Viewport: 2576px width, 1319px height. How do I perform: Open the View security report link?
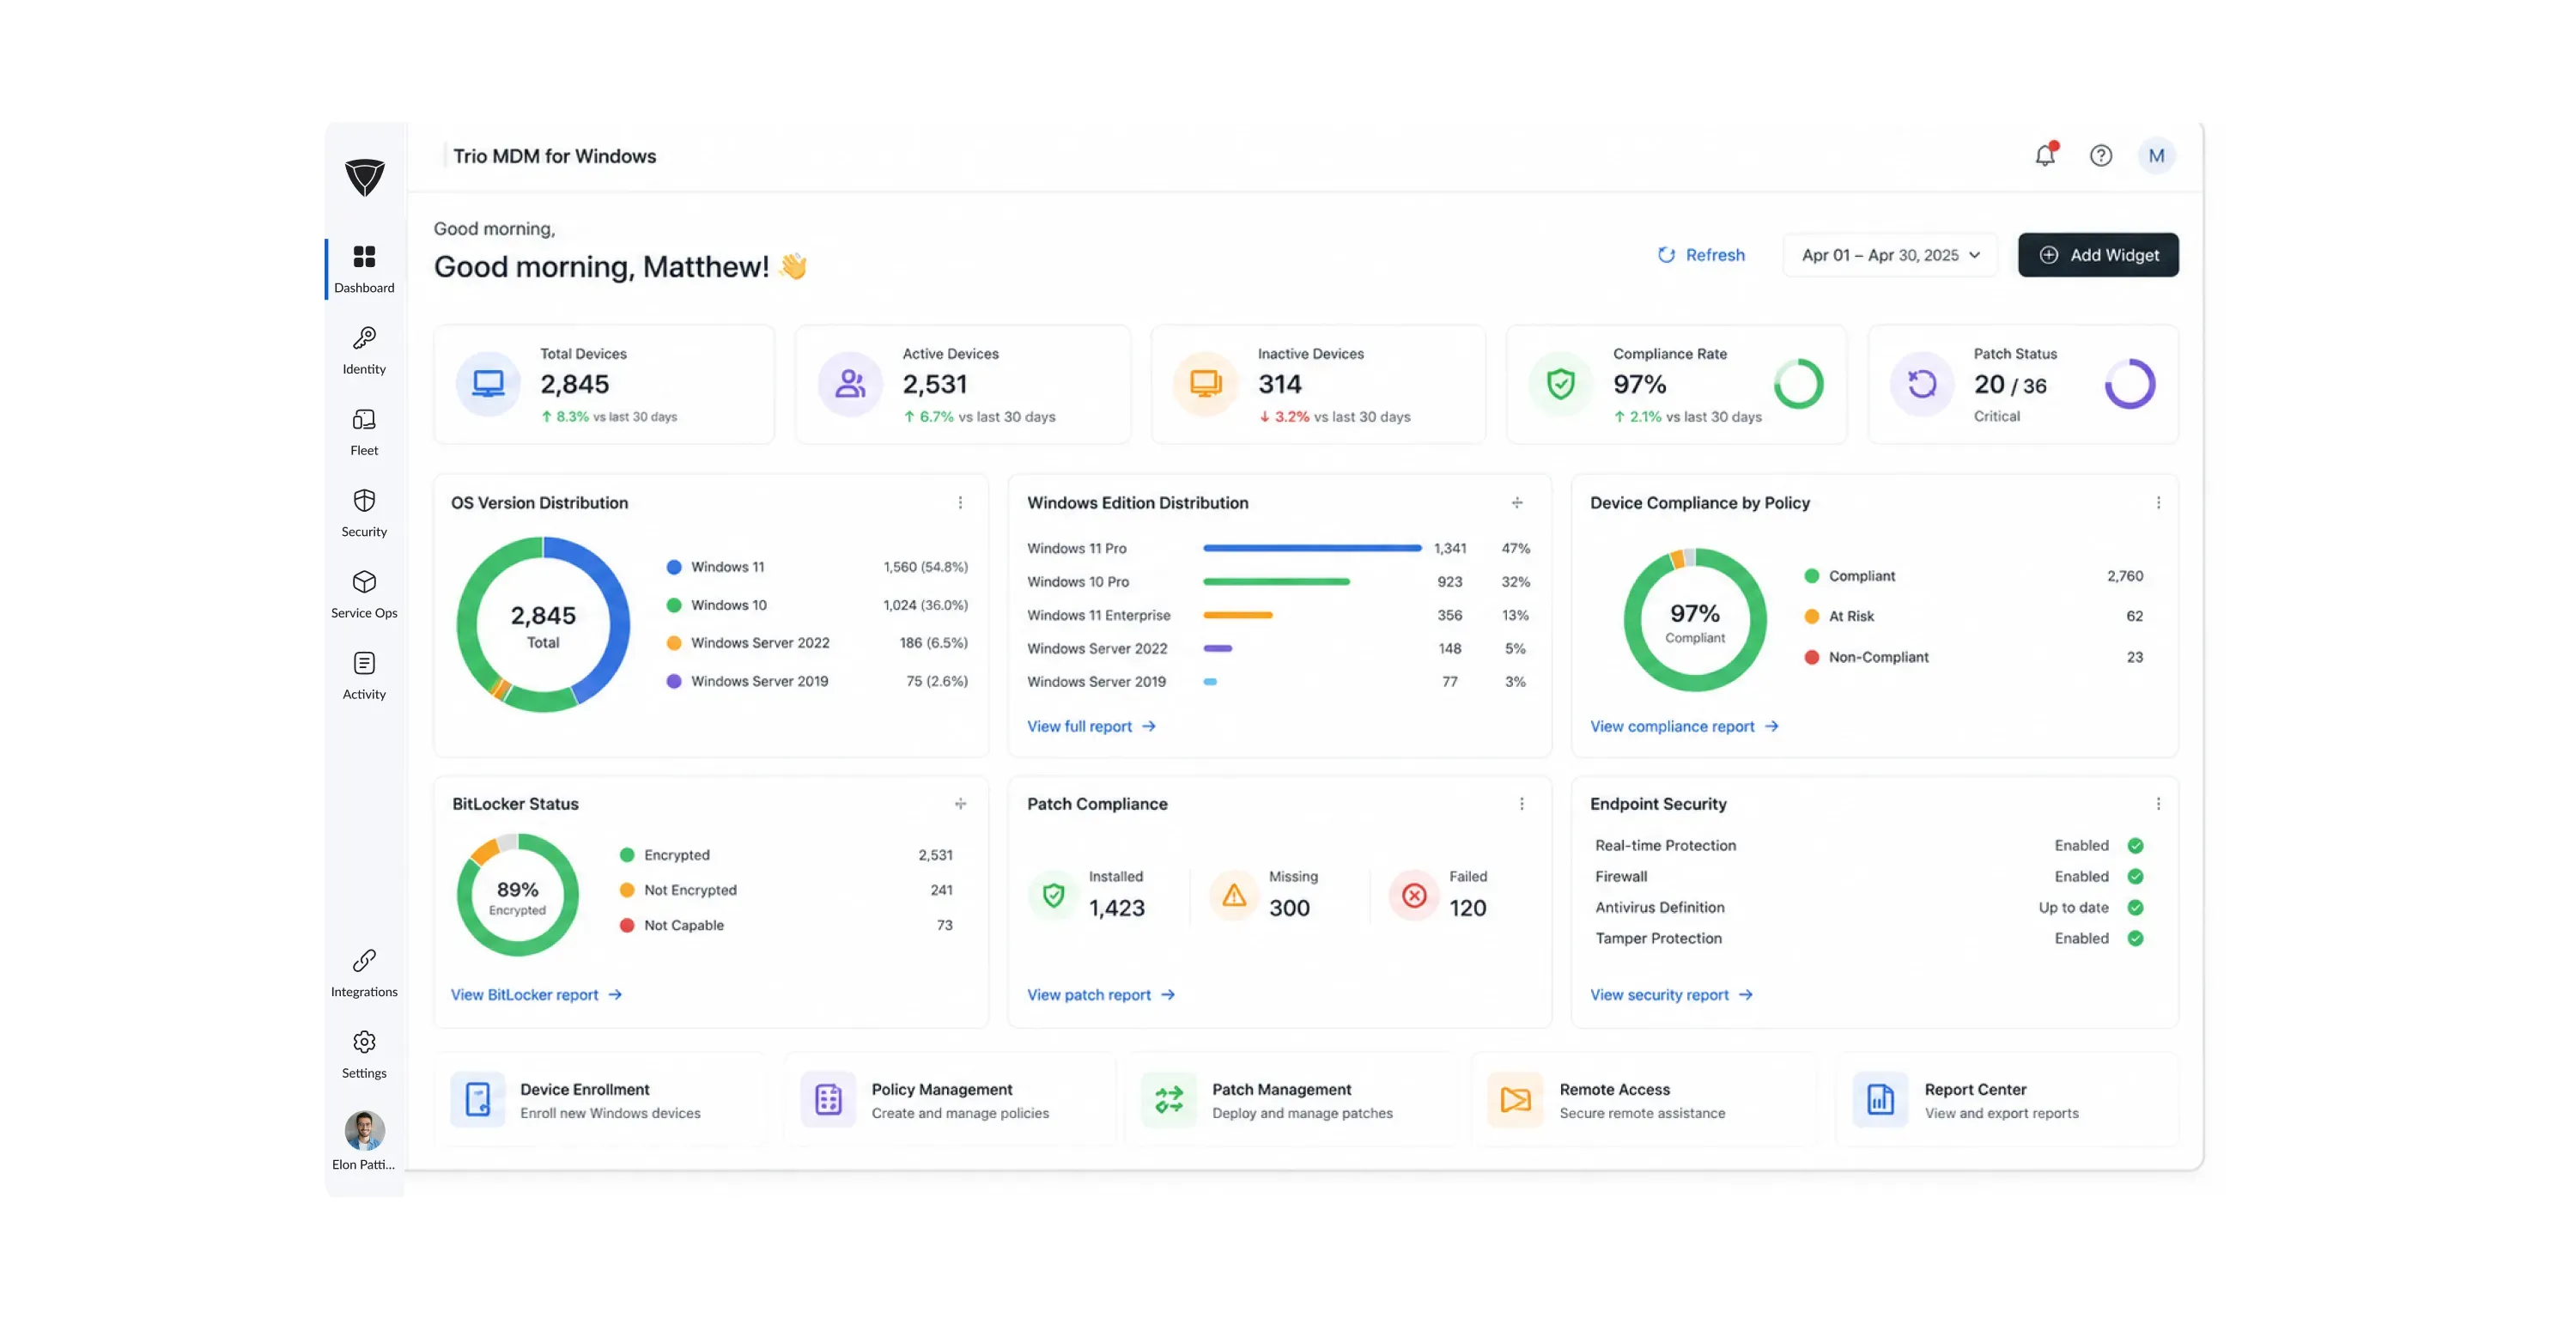[1671, 995]
